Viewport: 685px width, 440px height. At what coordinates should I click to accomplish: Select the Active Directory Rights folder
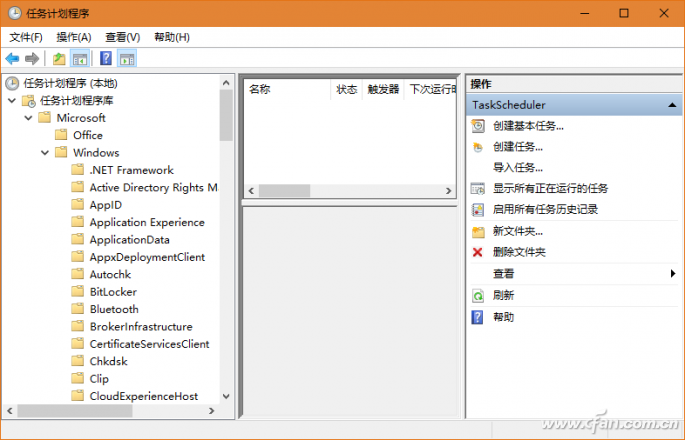tap(153, 187)
